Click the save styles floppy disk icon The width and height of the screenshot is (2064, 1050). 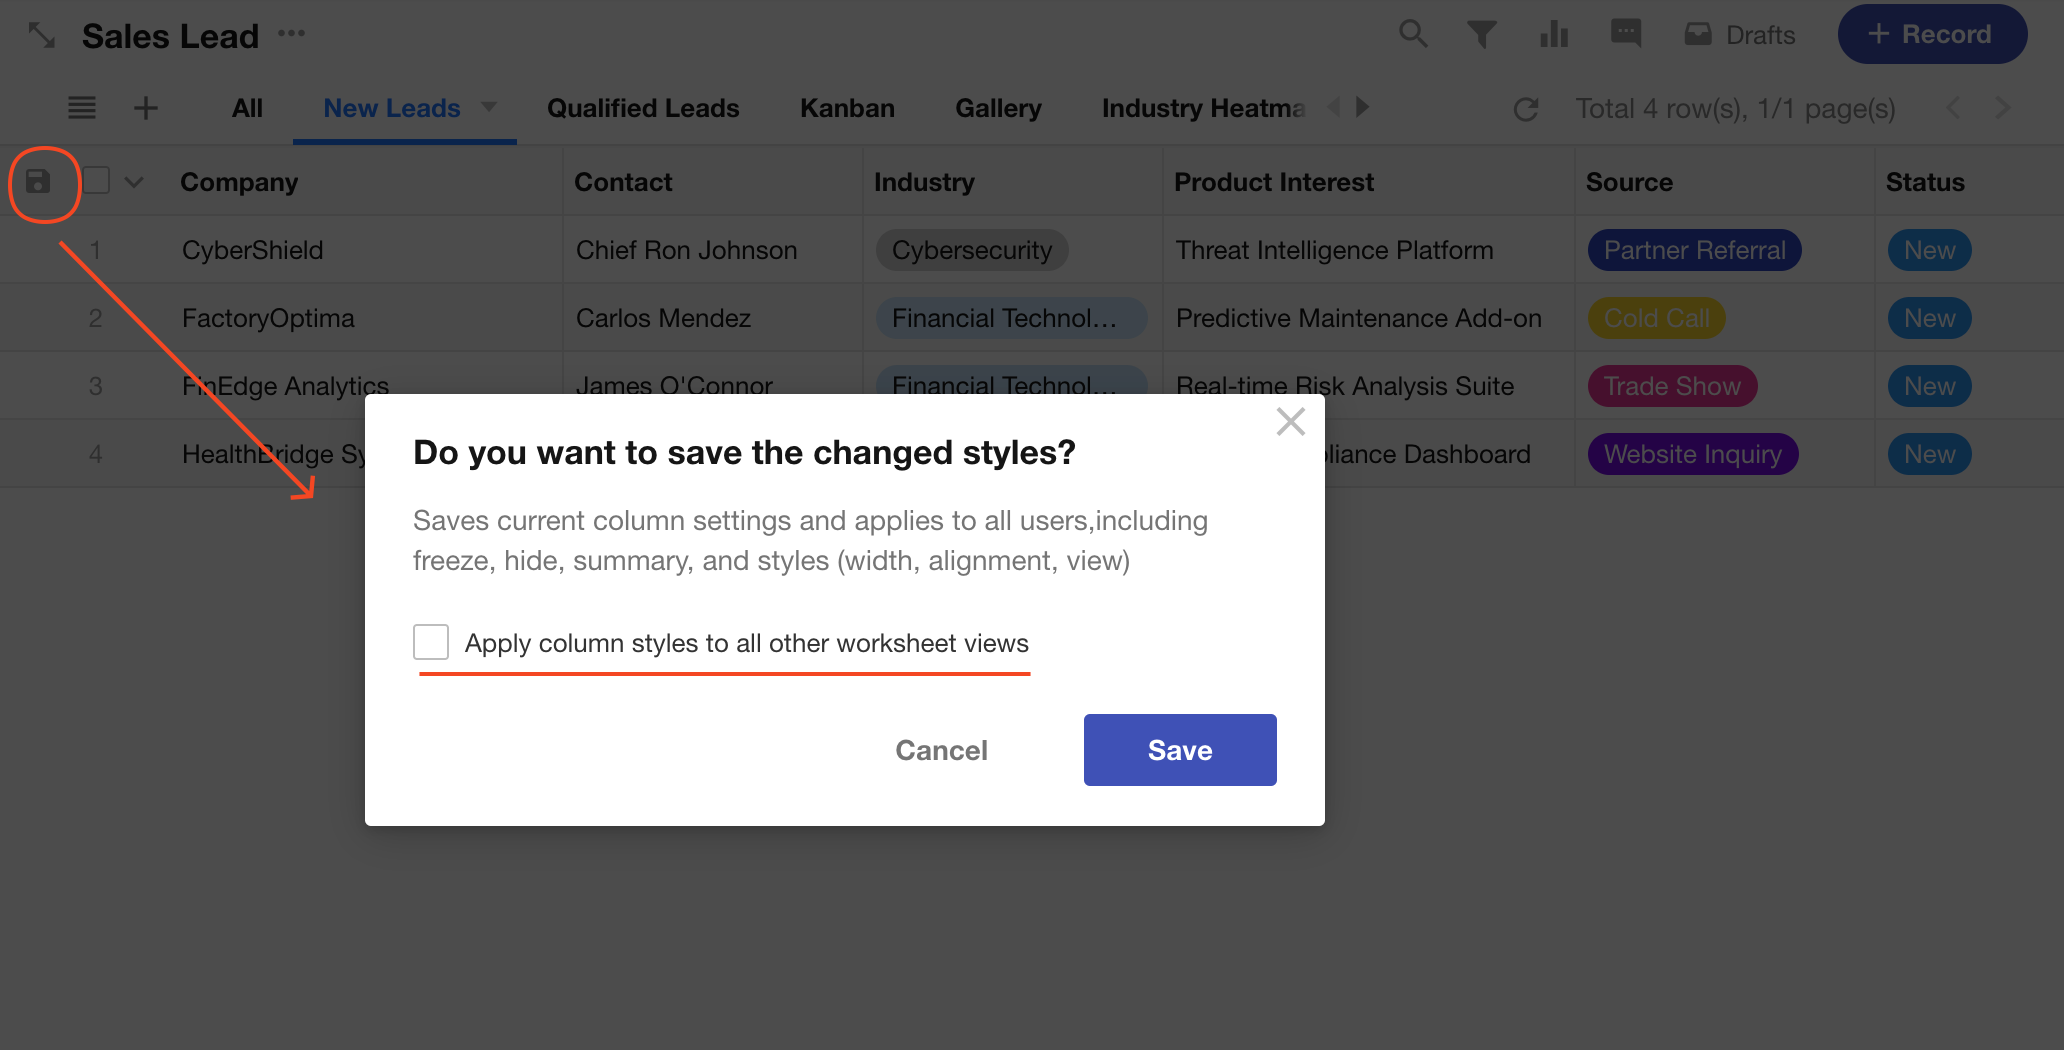coord(38,182)
